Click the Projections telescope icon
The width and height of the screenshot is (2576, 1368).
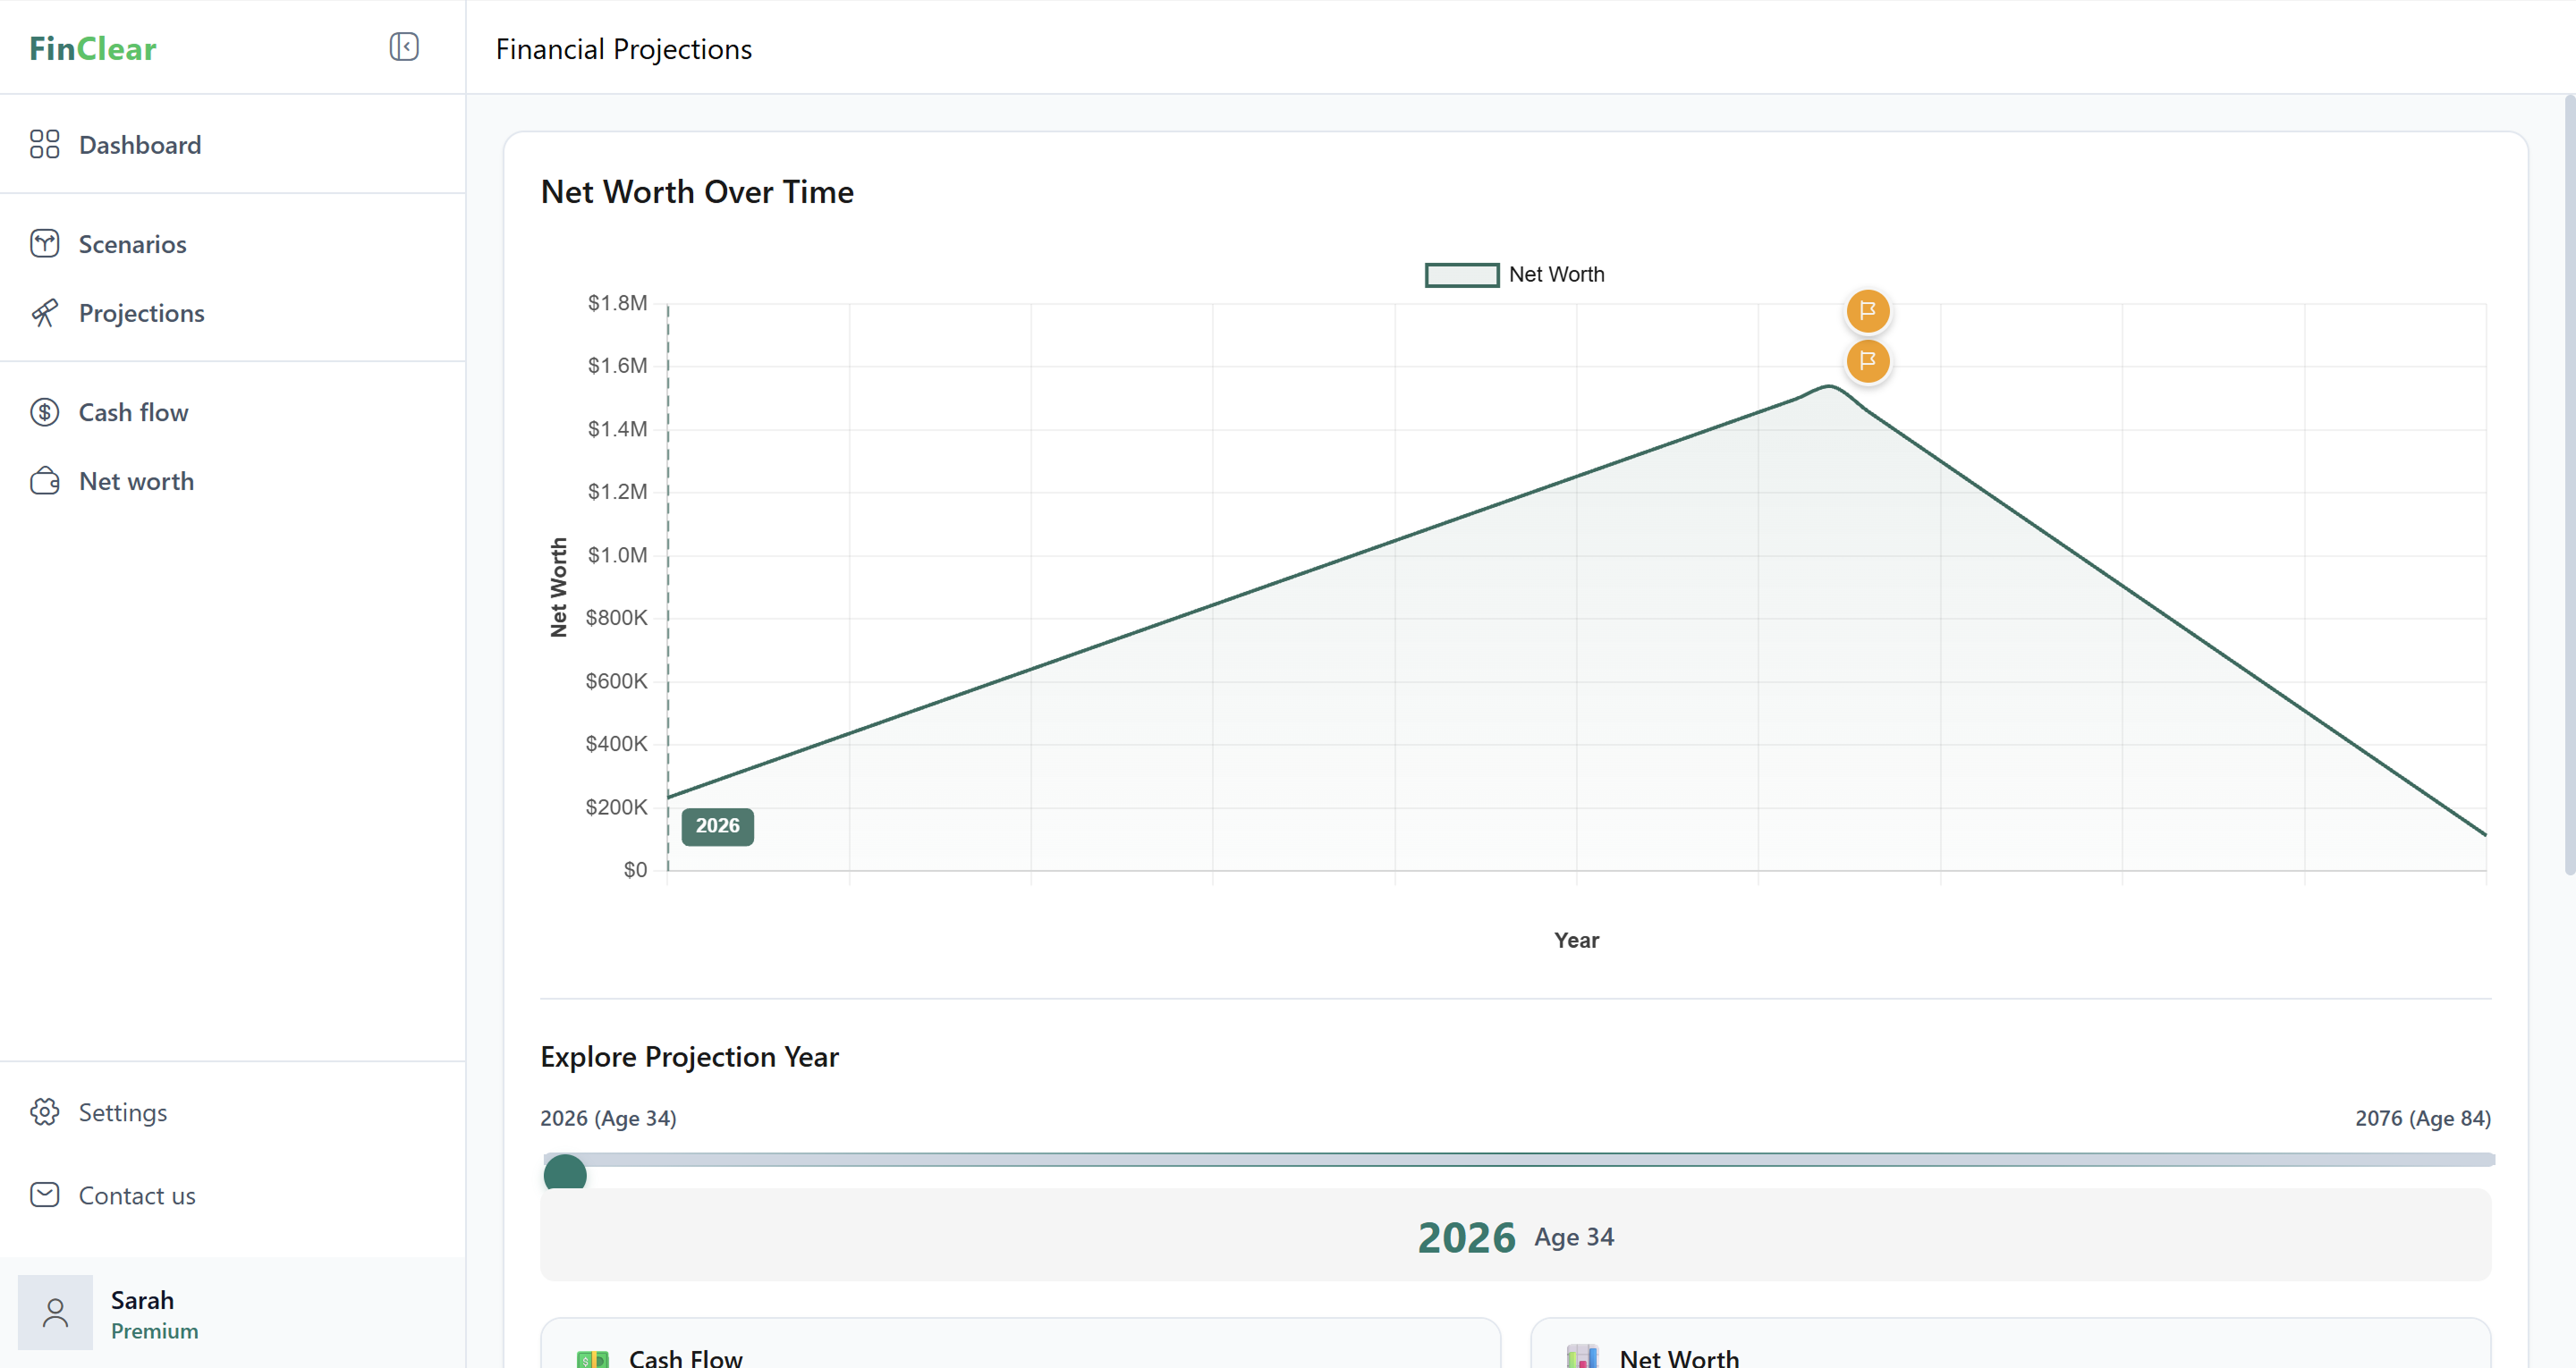(x=44, y=313)
